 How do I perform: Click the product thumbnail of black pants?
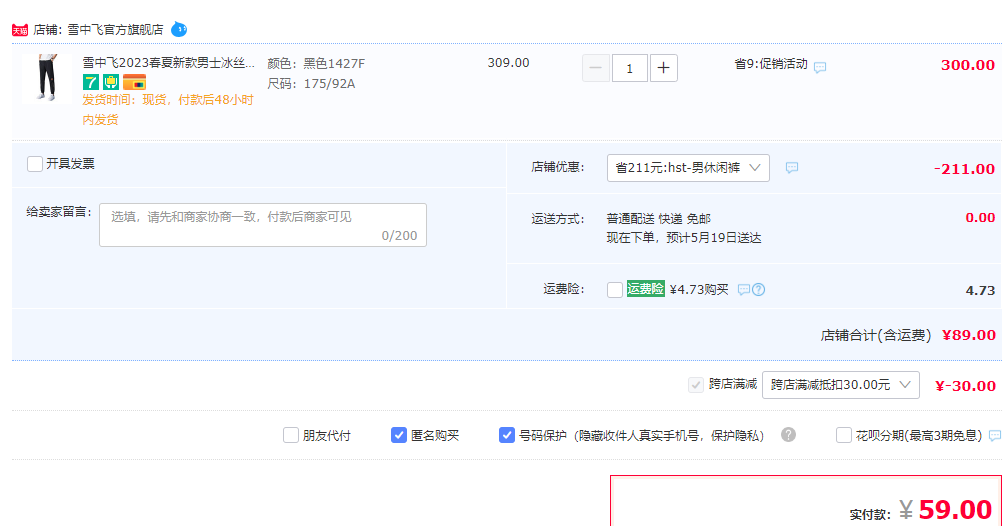click(x=46, y=78)
